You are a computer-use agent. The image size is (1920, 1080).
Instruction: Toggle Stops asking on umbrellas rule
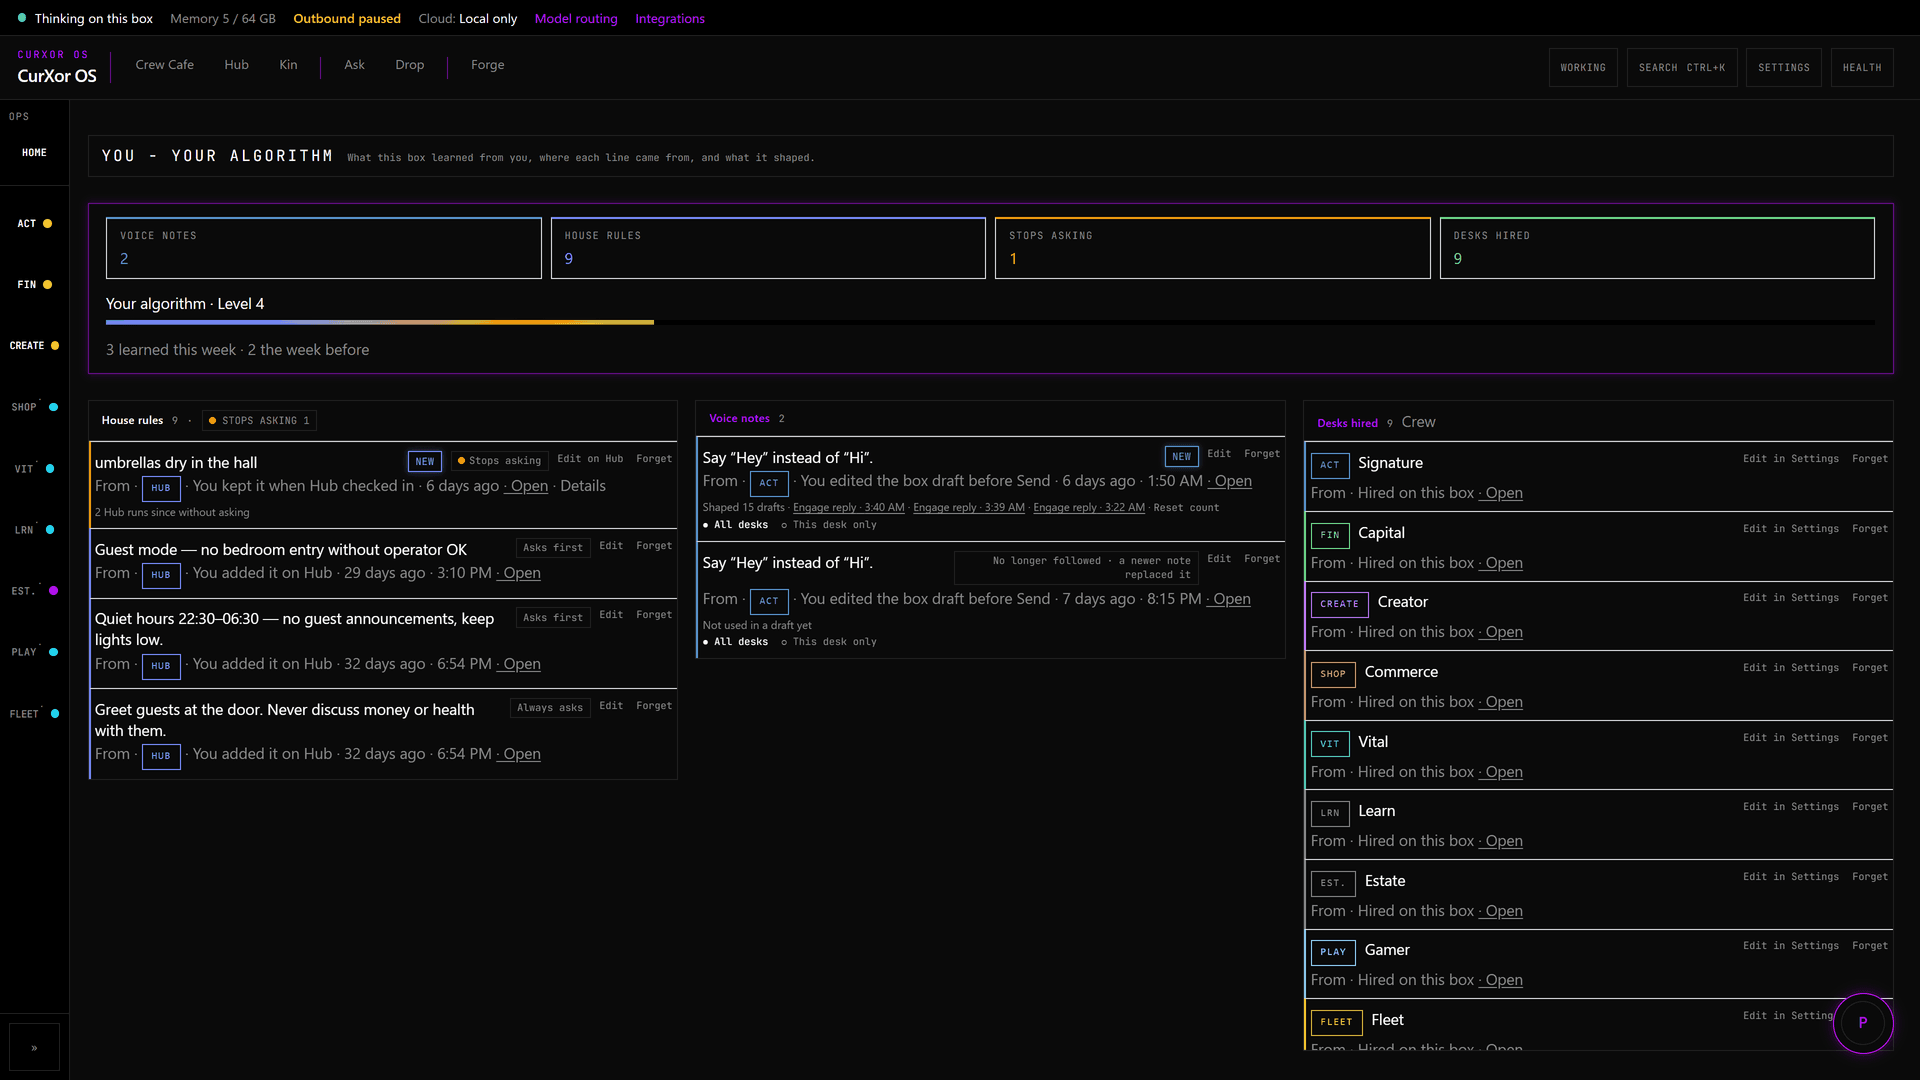click(x=499, y=461)
